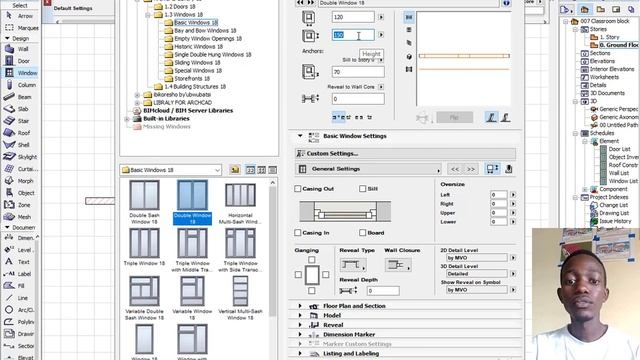Screen dimensions: 640x360
Task: Select the Skylight tool
Action: point(20,157)
